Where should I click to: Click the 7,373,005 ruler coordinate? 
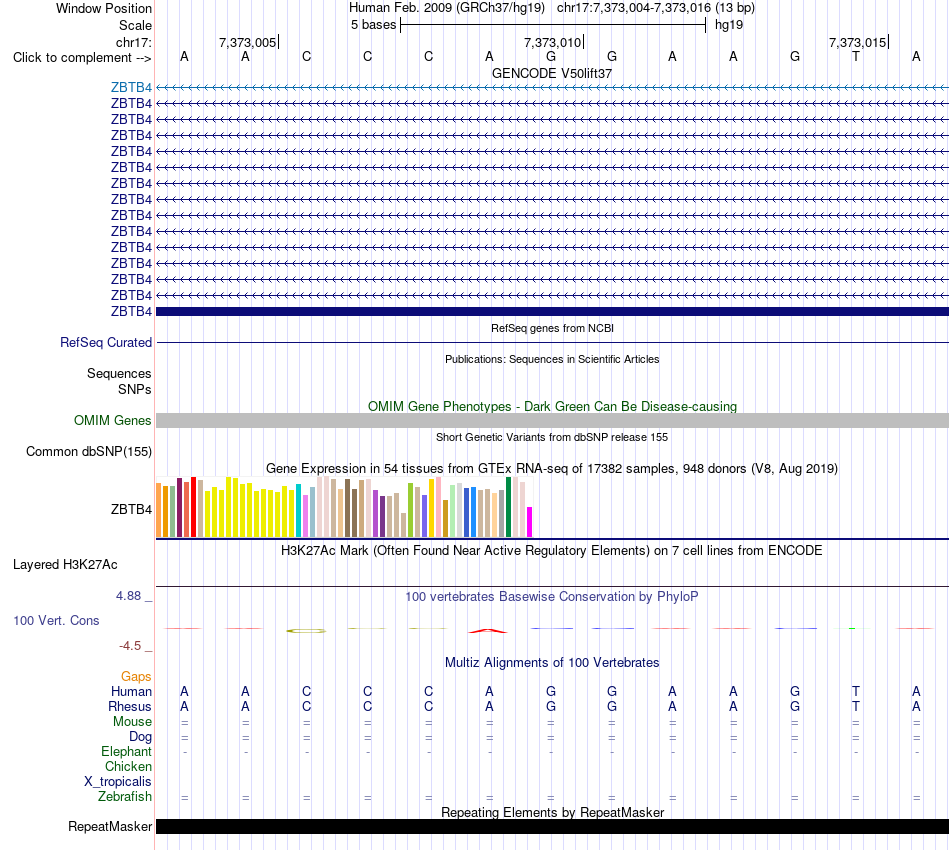(247, 42)
